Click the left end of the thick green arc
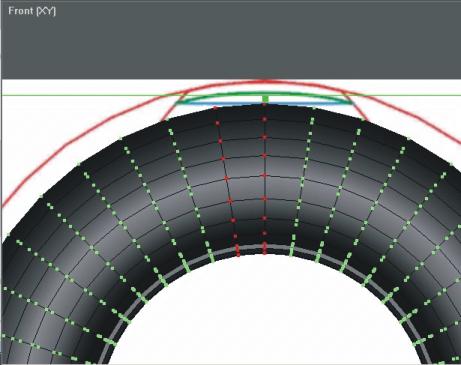The width and height of the screenshot is (461, 365). point(179,103)
